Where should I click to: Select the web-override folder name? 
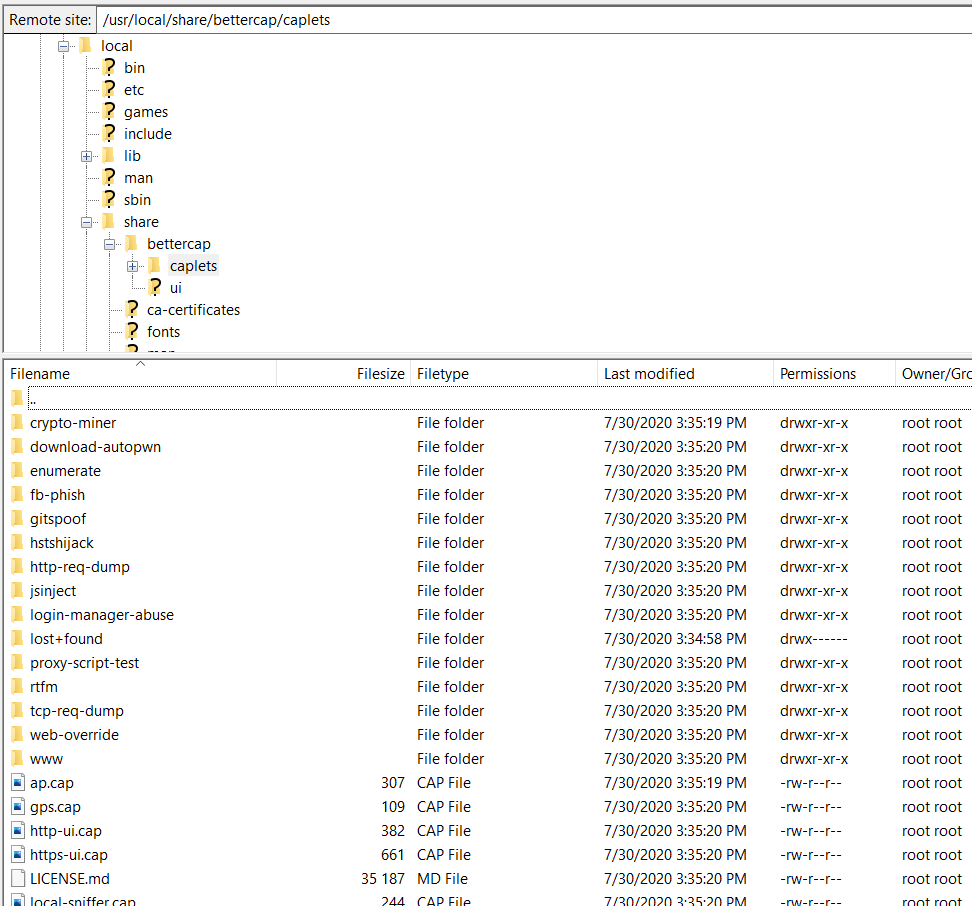74,735
